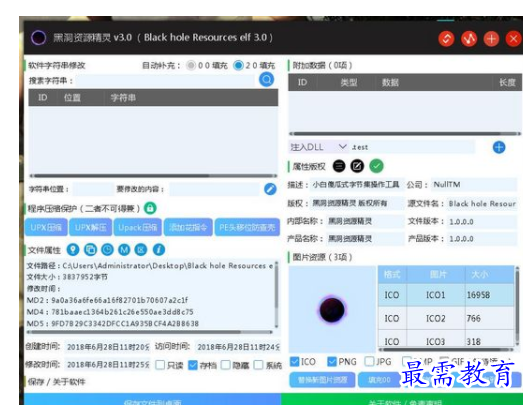Click the crossed-box icon in 文件属性
This screenshot has height=405, width=523.
141,250
